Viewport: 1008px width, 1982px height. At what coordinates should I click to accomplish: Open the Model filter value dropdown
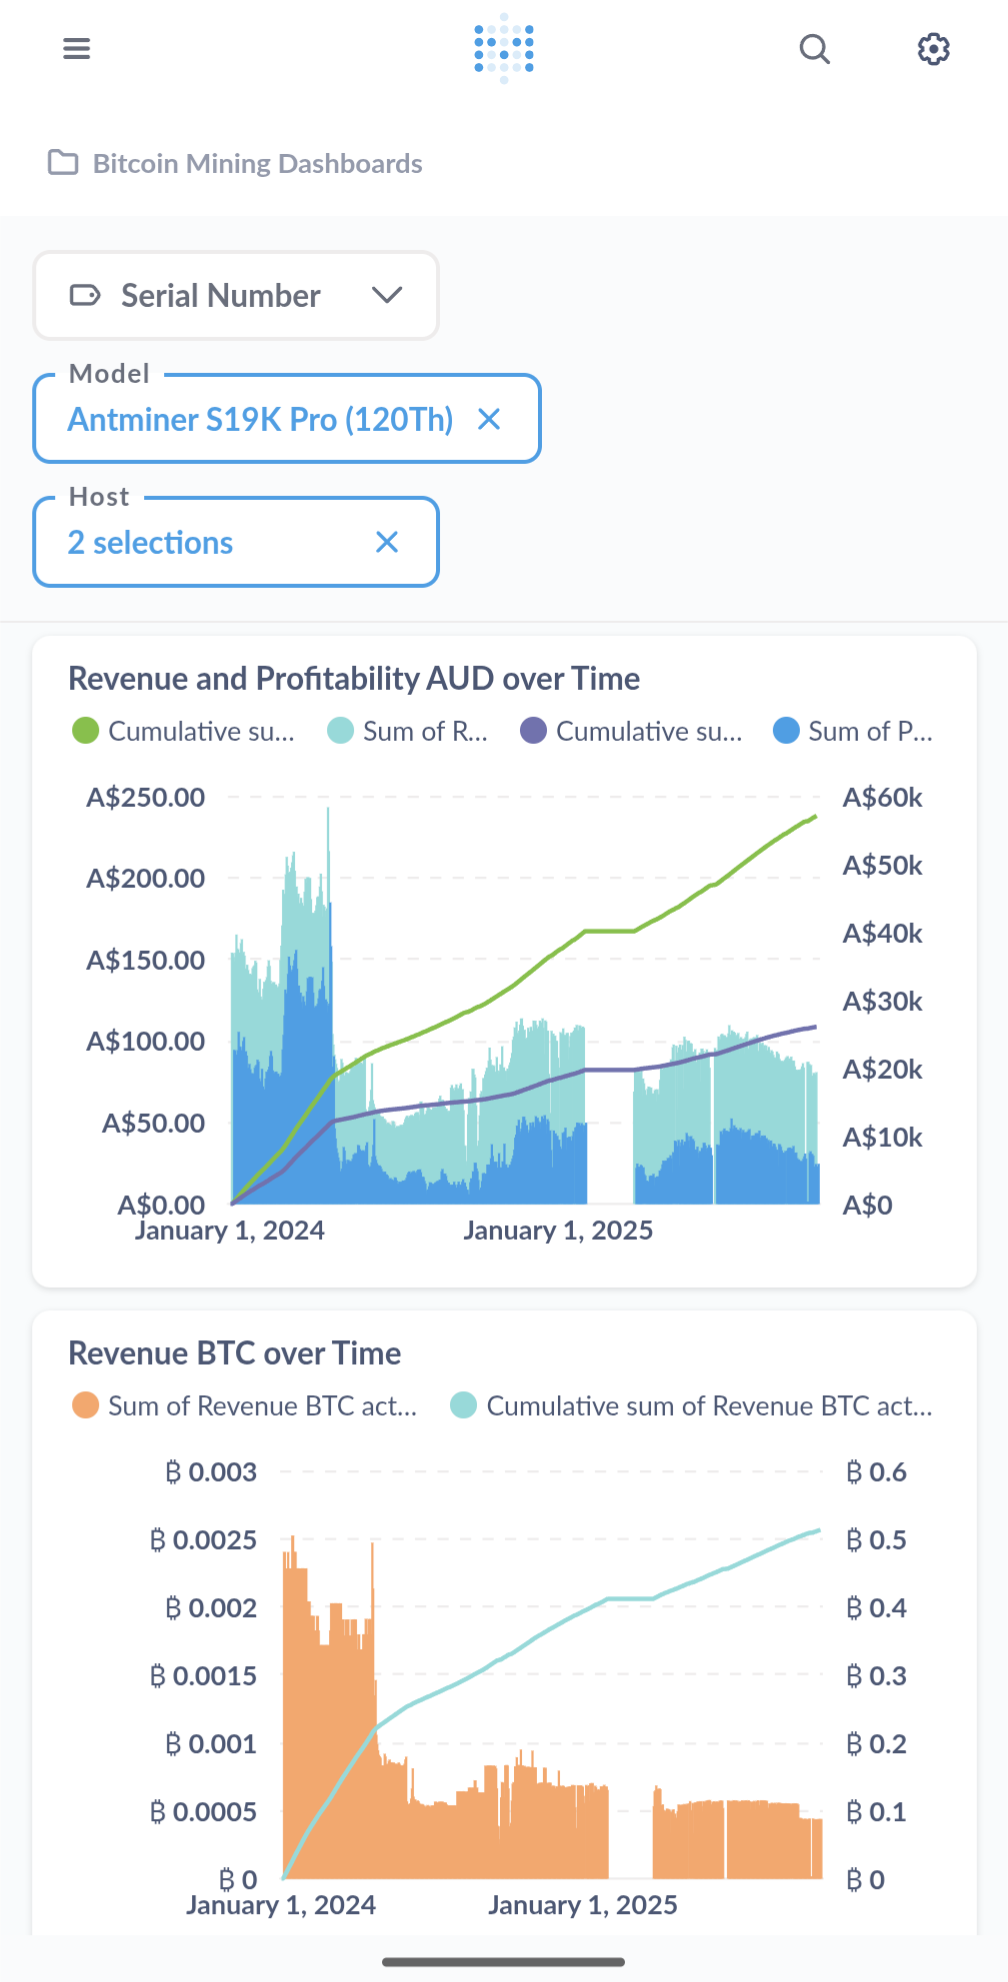click(260, 420)
